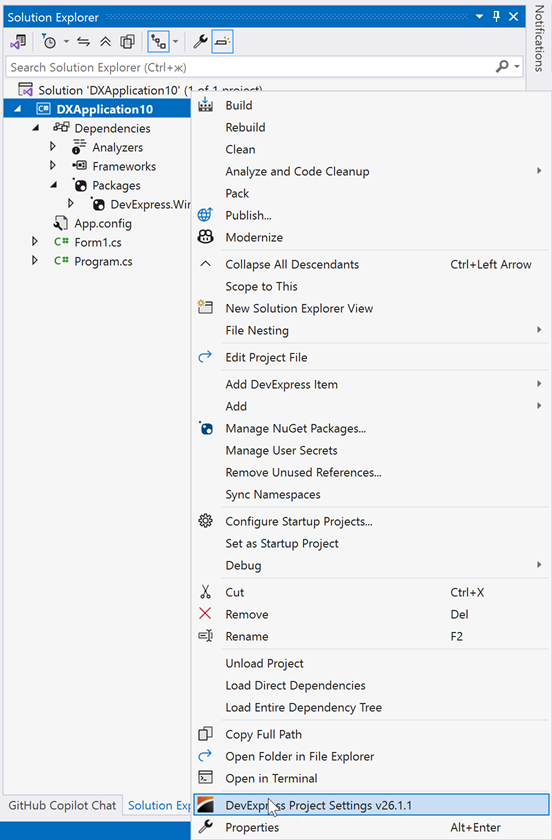Image resolution: width=552 pixels, height=840 pixels.
Task: Click Manage NuGet Packages icon
Action: [205, 428]
